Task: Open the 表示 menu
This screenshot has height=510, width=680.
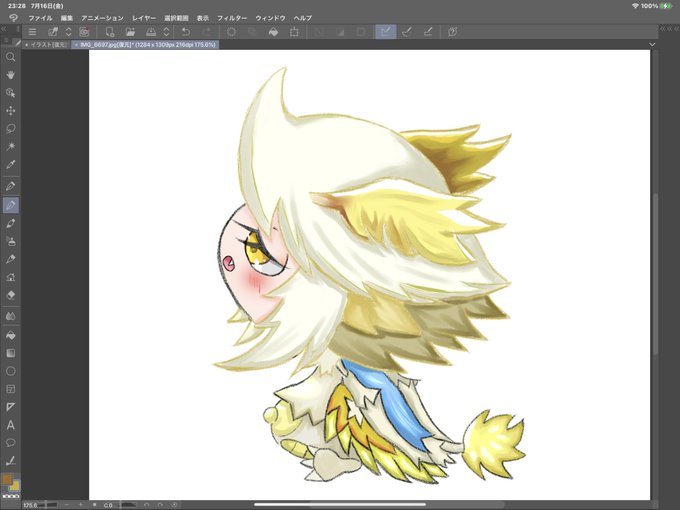Action: tap(203, 18)
